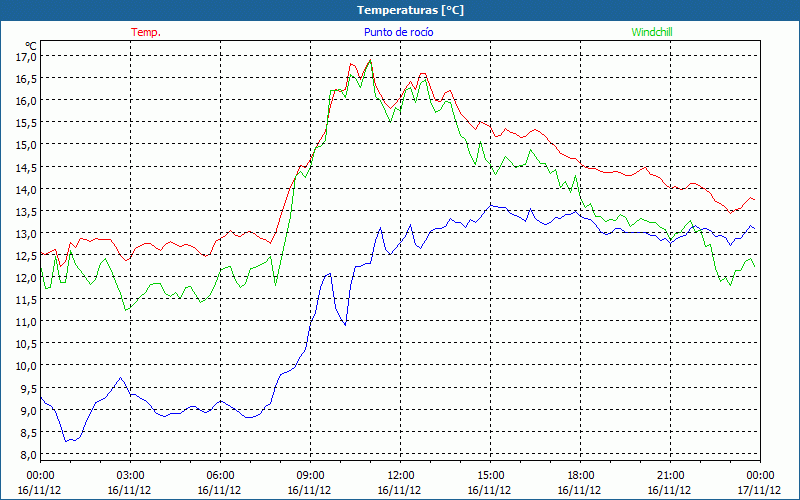
Task: Click the 21:00 time axis label
Action: tap(670, 476)
